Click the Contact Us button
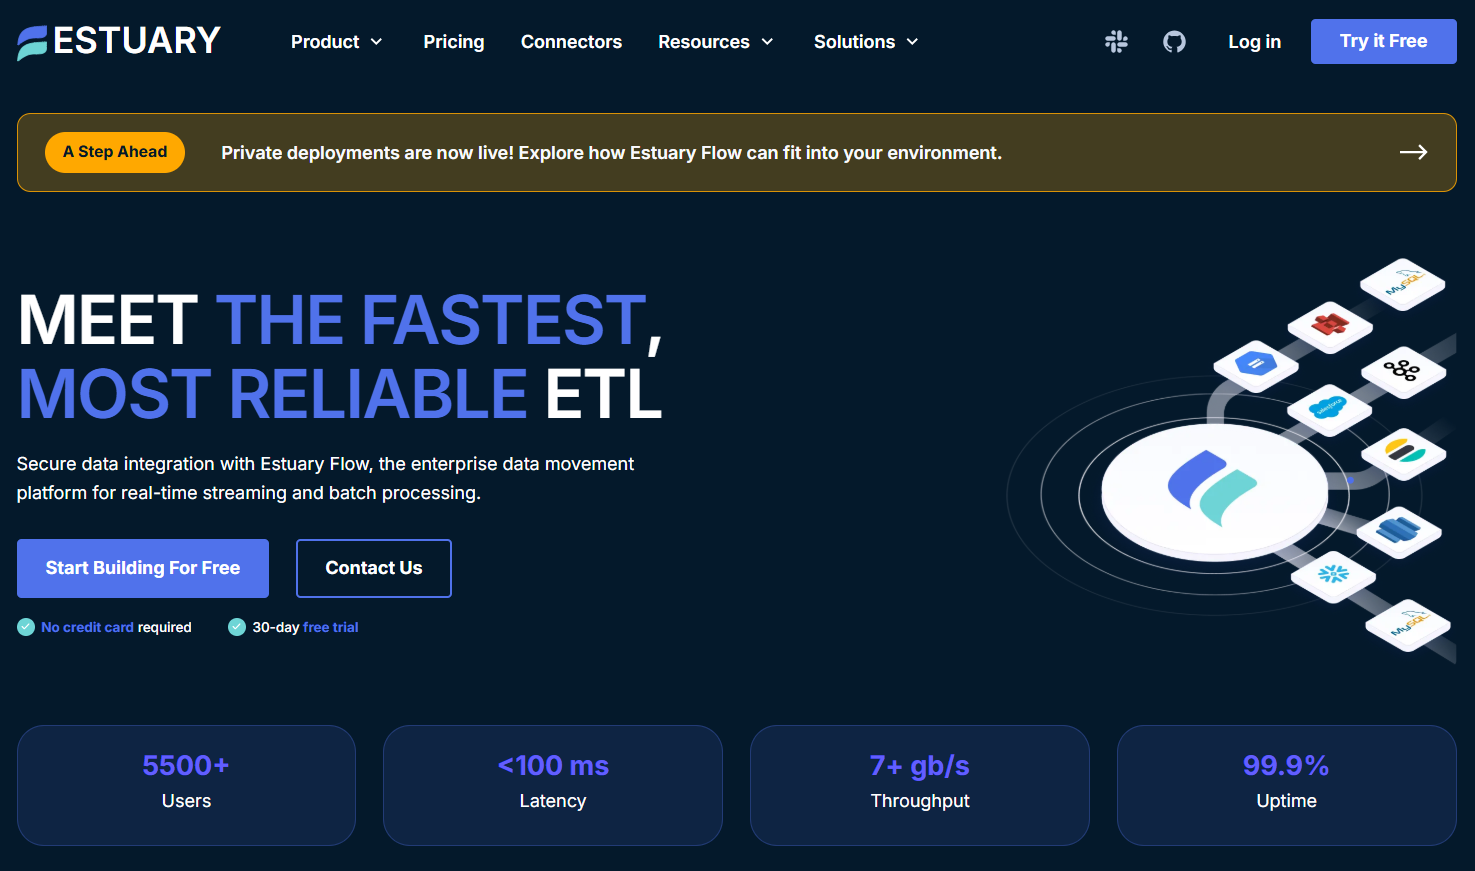 (x=374, y=568)
